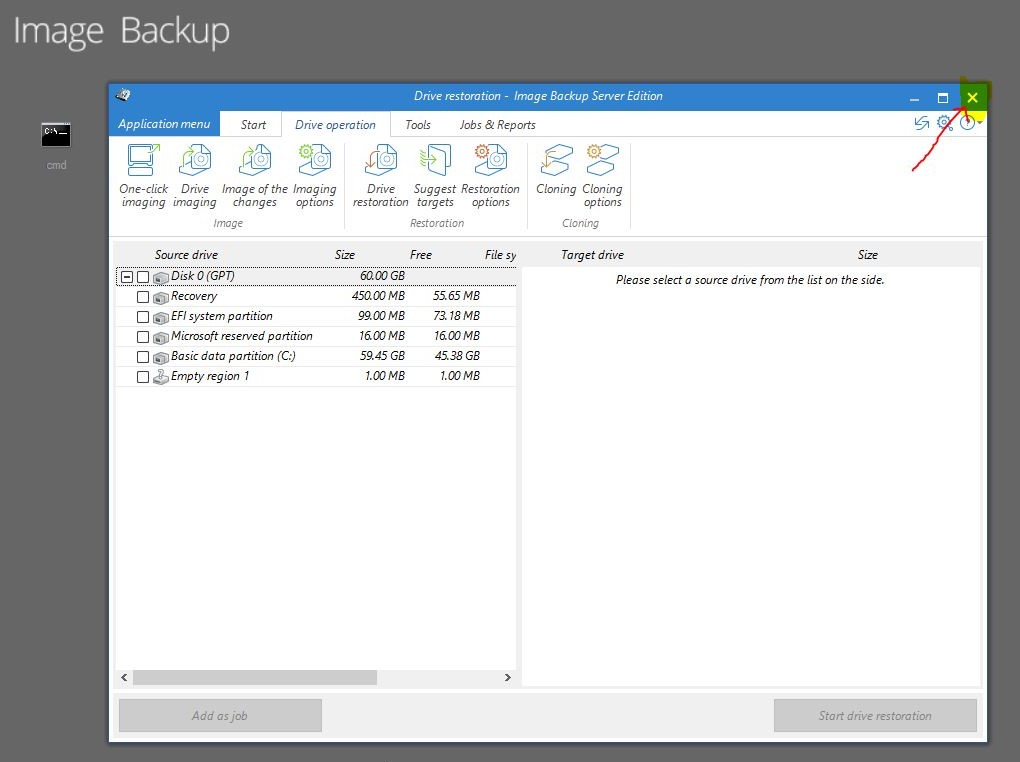Image resolution: width=1020 pixels, height=762 pixels.
Task: Click the application logo in title bar
Action: click(123, 95)
